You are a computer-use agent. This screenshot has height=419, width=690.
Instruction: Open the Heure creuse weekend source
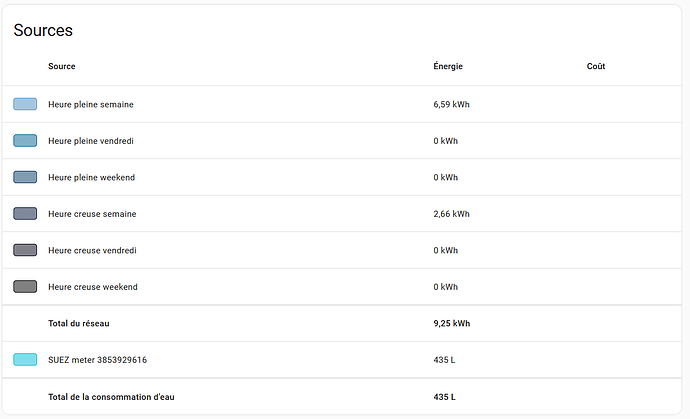(x=93, y=287)
